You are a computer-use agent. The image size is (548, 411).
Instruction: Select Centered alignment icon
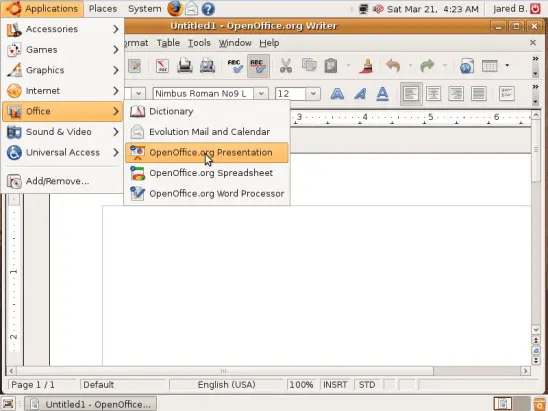pos(433,94)
